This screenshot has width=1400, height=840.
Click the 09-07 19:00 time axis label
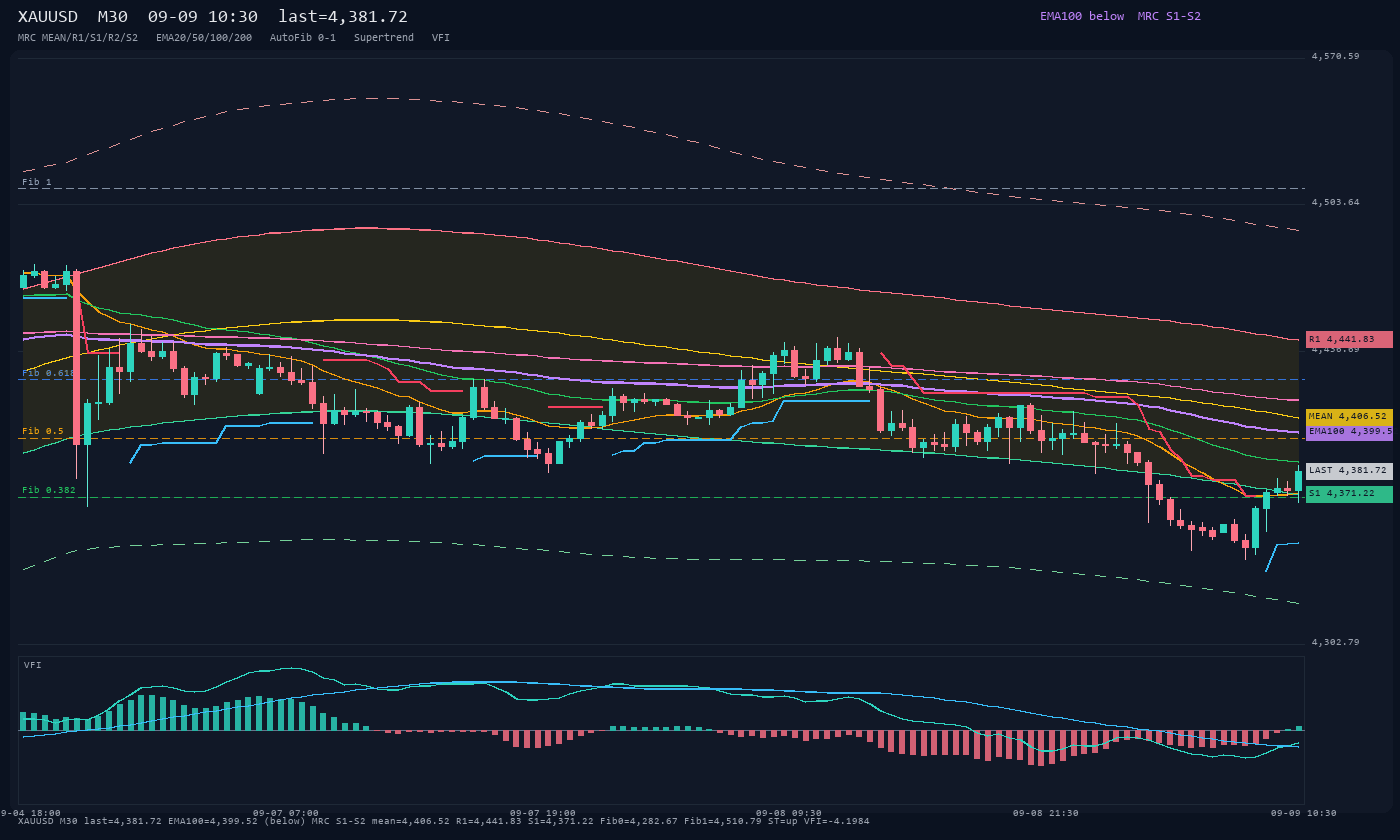(x=543, y=813)
